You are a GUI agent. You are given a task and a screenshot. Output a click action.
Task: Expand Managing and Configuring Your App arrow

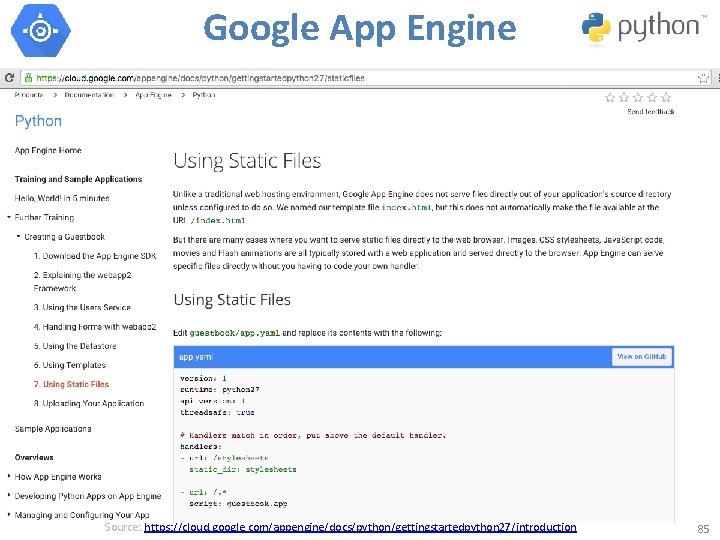click(9, 514)
